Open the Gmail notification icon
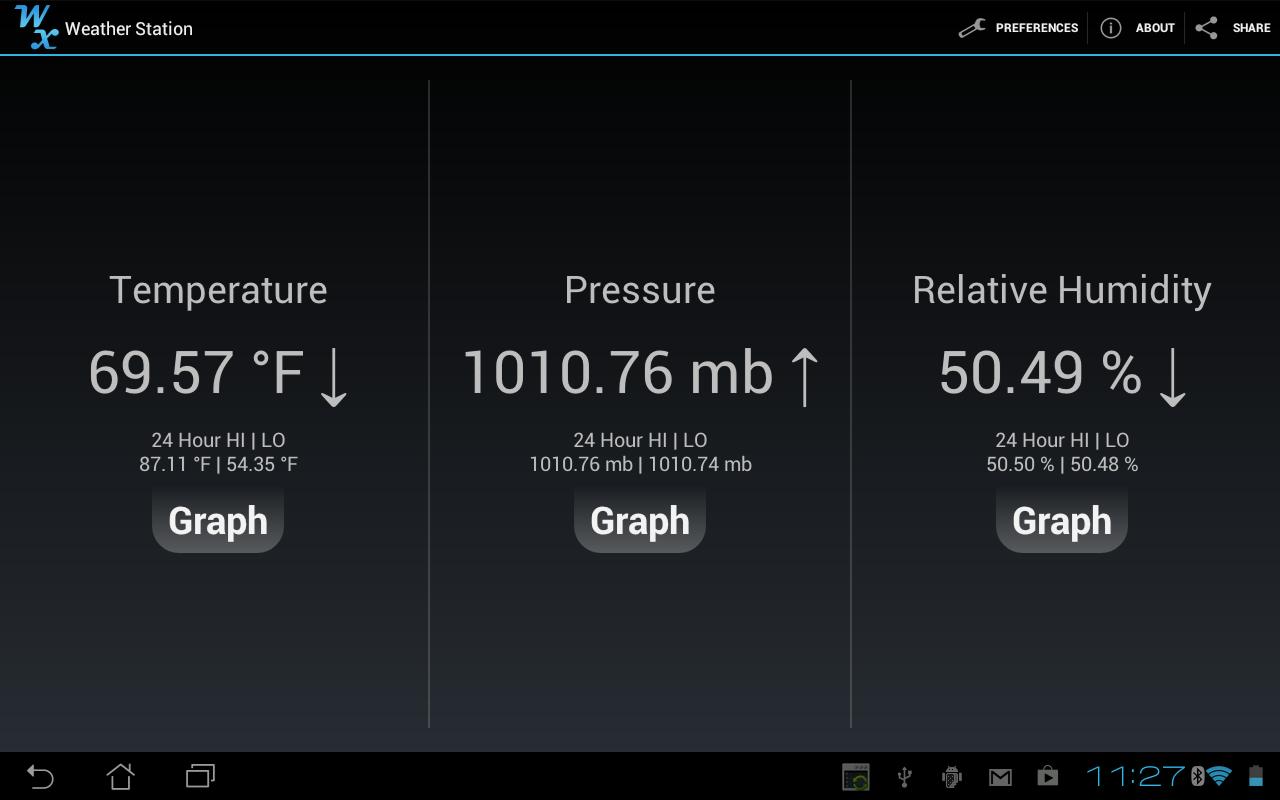Image resolution: width=1280 pixels, height=800 pixels. [1000, 777]
